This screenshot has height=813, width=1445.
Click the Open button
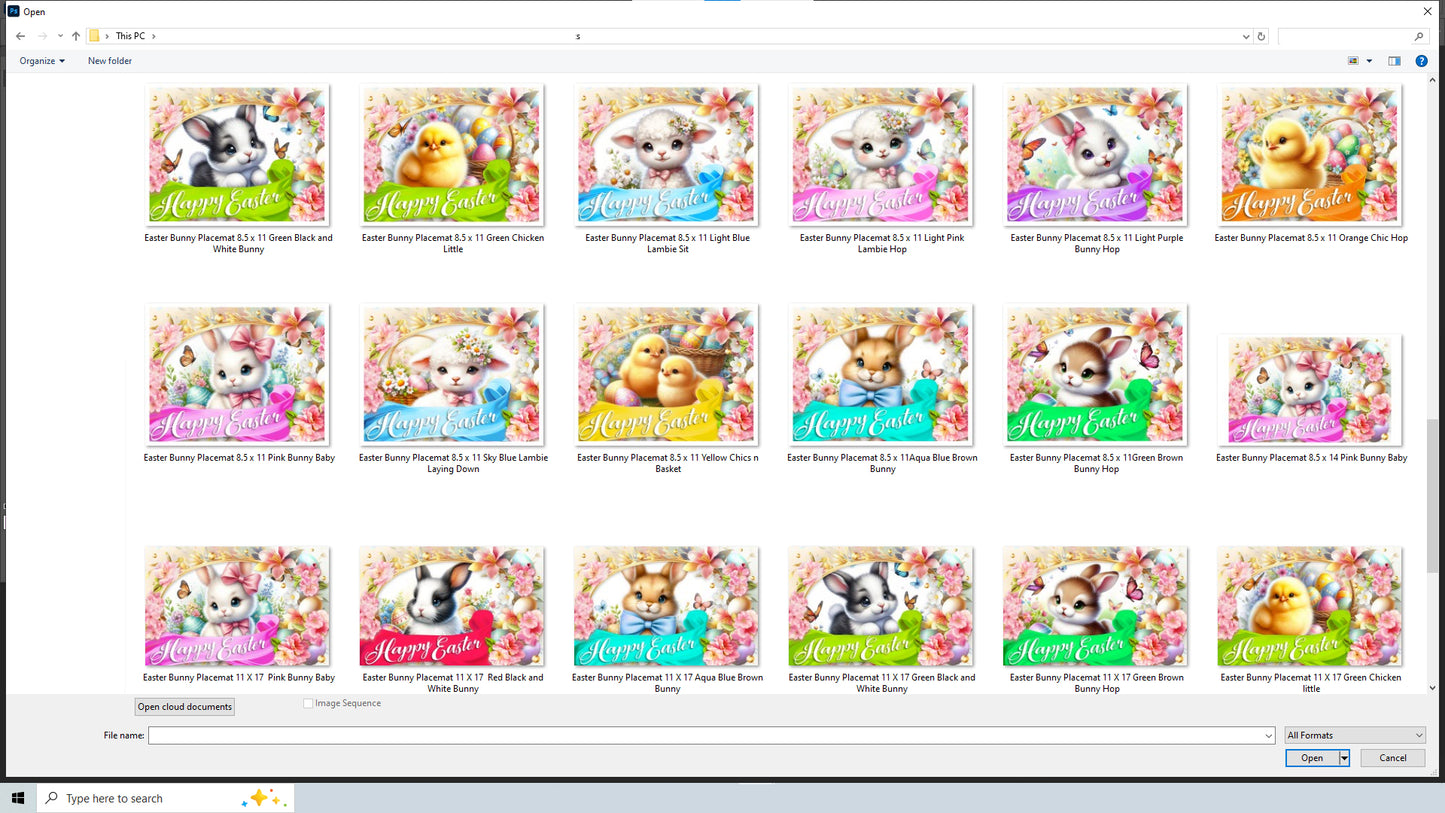point(1312,758)
